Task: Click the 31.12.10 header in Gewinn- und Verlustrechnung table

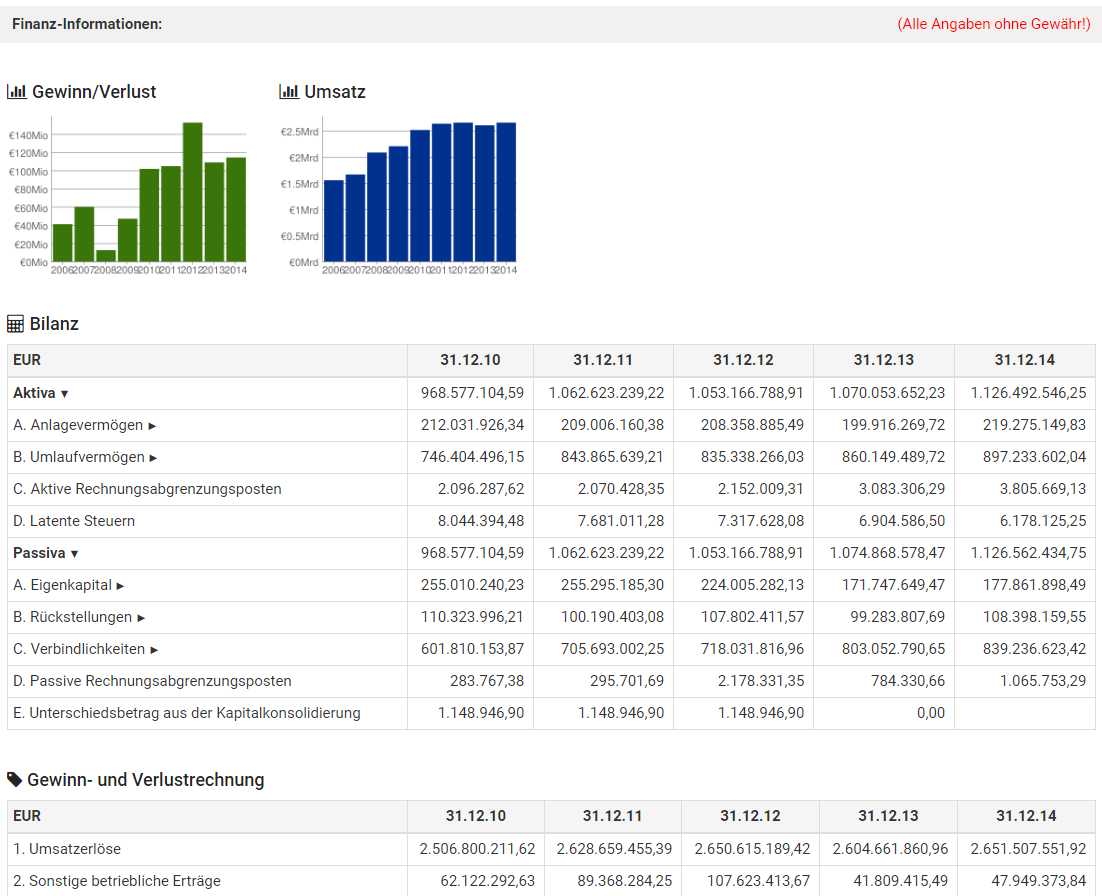Action: coord(475,816)
